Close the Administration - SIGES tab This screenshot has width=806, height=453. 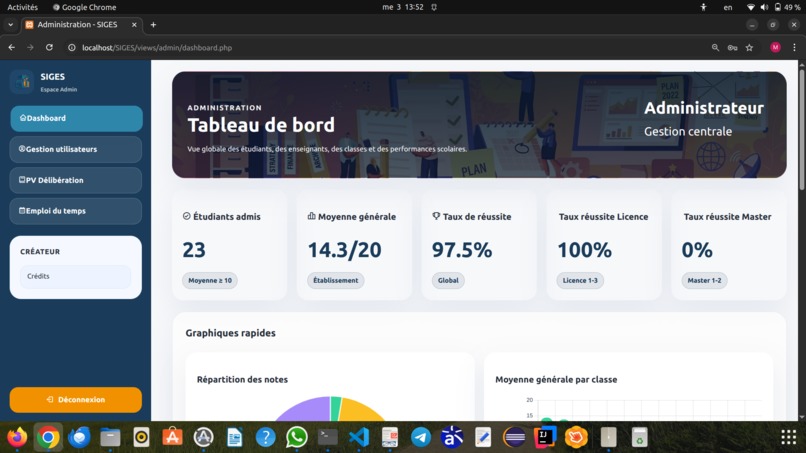134,25
